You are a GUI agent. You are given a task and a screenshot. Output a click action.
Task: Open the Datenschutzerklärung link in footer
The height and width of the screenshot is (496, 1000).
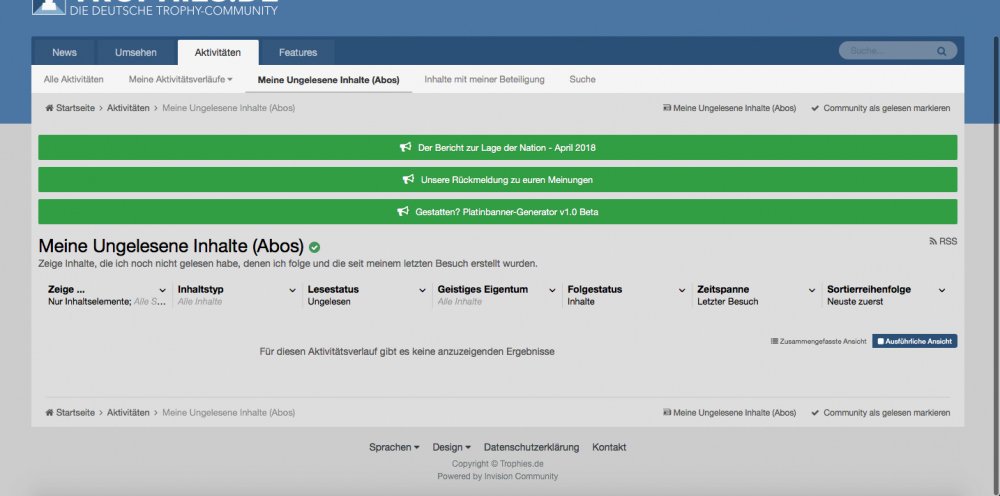tap(531, 447)
